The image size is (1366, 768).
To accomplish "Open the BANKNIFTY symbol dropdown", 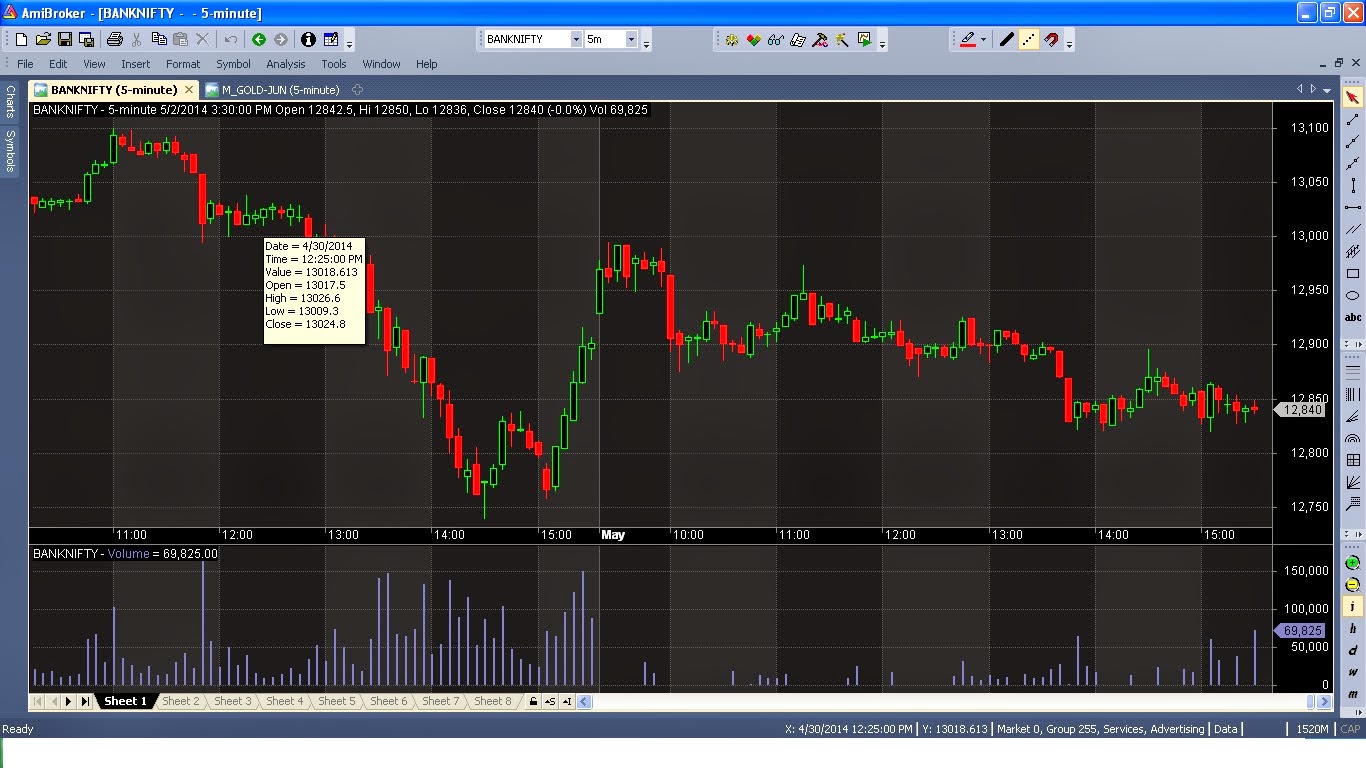I will point(576,39).
